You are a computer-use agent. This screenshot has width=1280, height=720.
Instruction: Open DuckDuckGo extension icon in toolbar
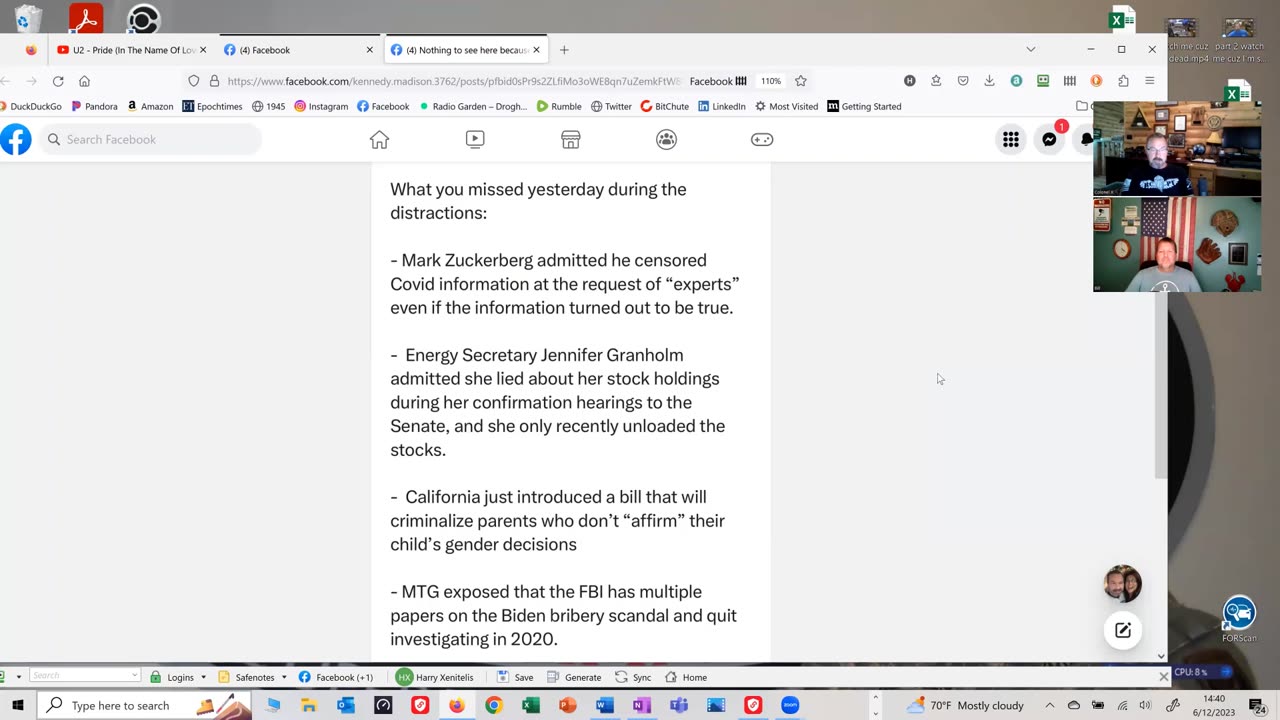(1096, 81)
